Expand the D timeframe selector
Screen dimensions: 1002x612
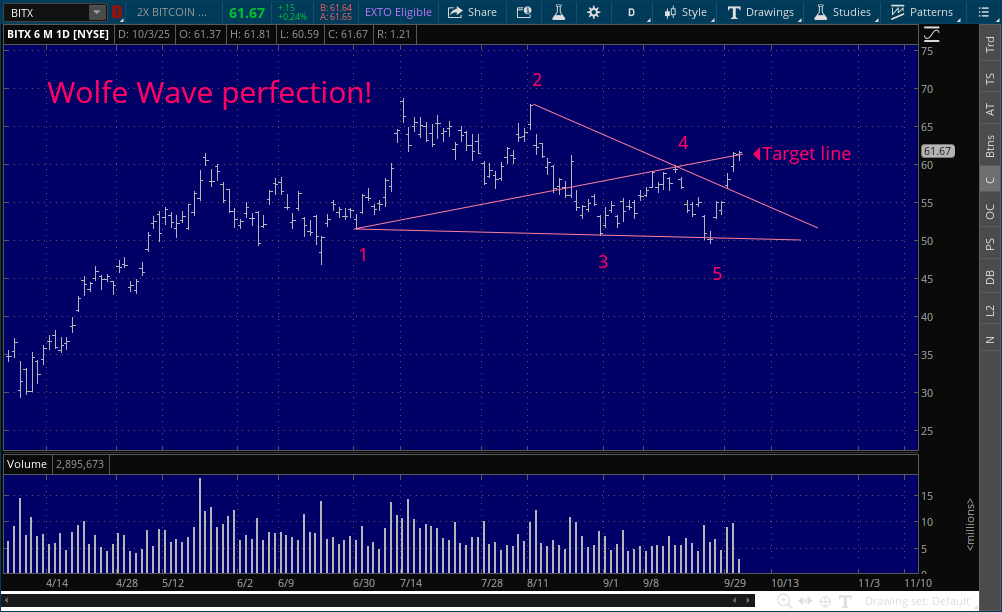630,12
